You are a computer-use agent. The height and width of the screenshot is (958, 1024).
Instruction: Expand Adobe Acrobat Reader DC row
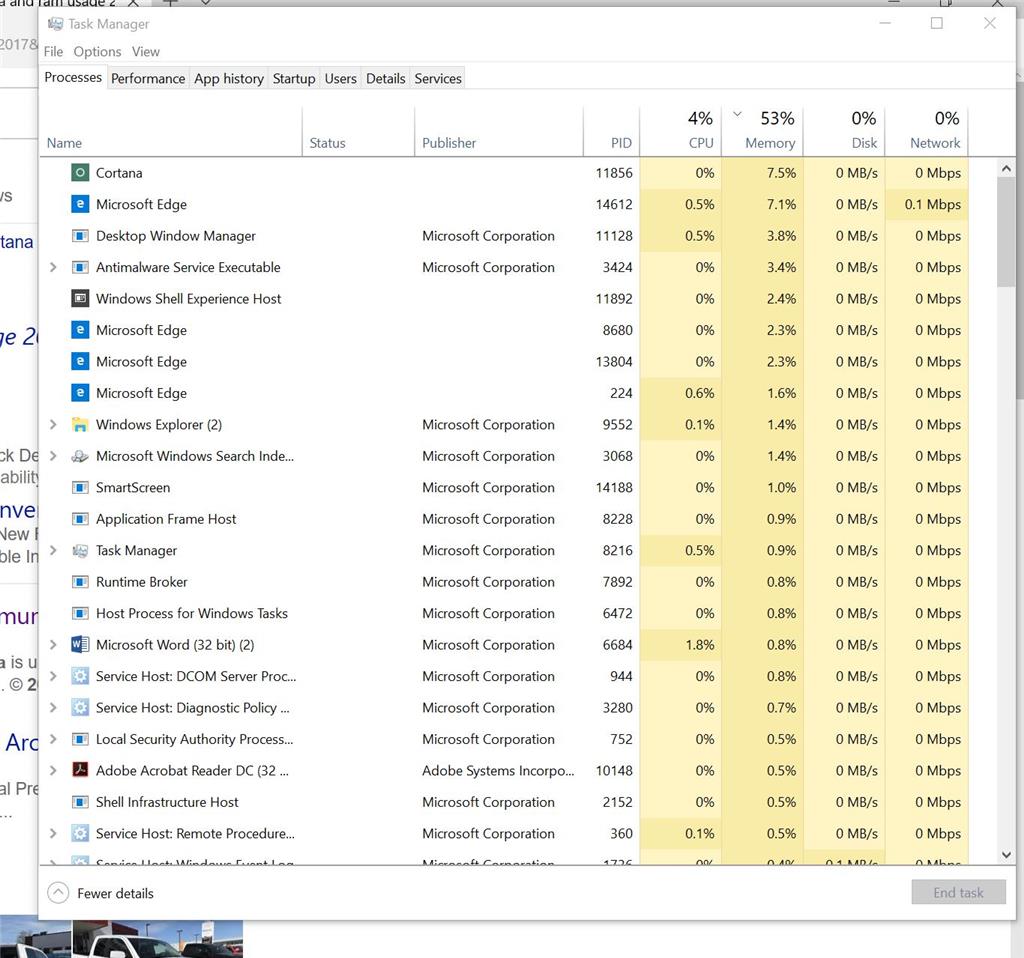point(53,771)
